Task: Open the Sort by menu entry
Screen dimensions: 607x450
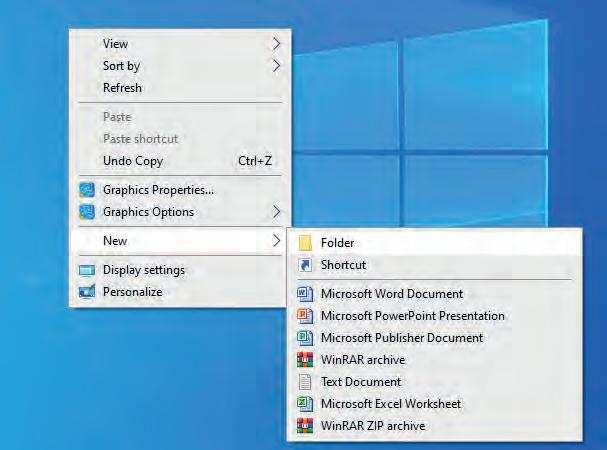Action: (x=180, y=66)
